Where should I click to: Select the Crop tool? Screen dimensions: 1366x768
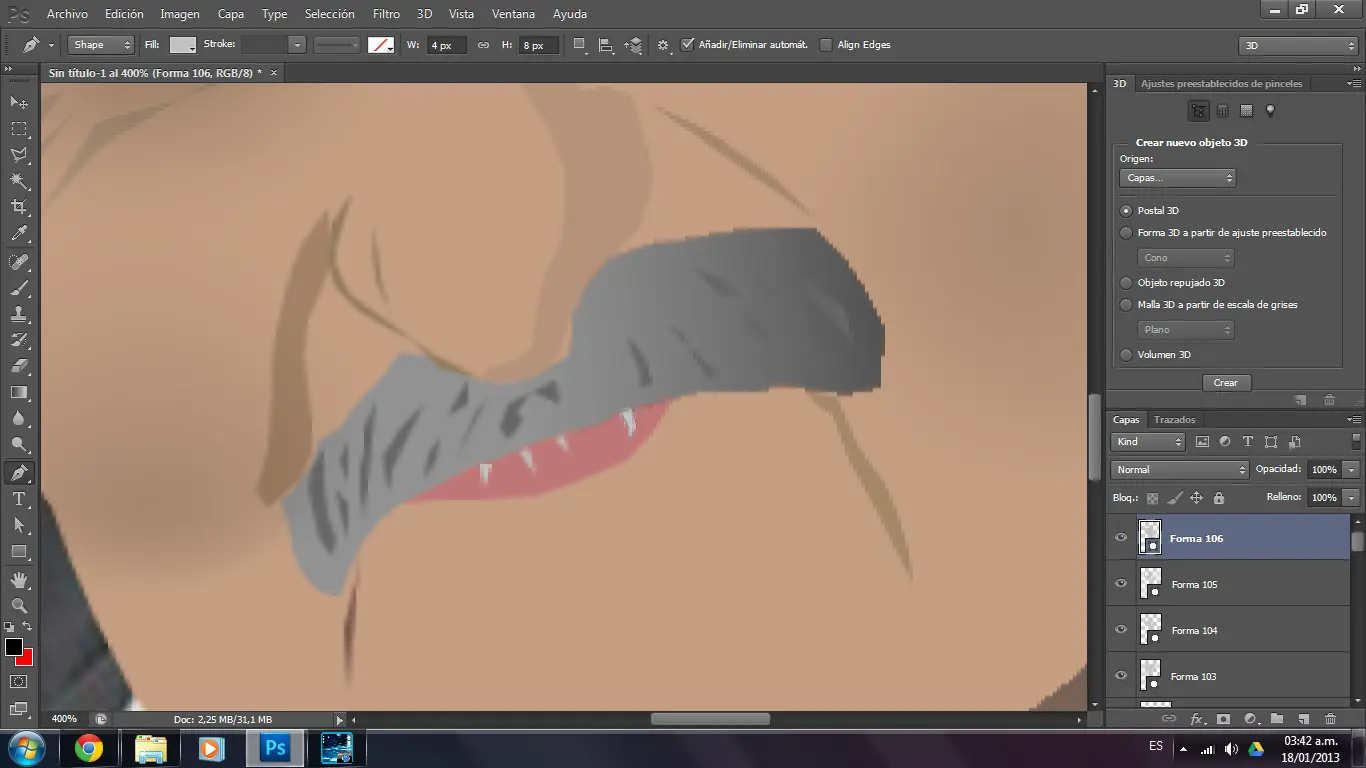(19, 207)
